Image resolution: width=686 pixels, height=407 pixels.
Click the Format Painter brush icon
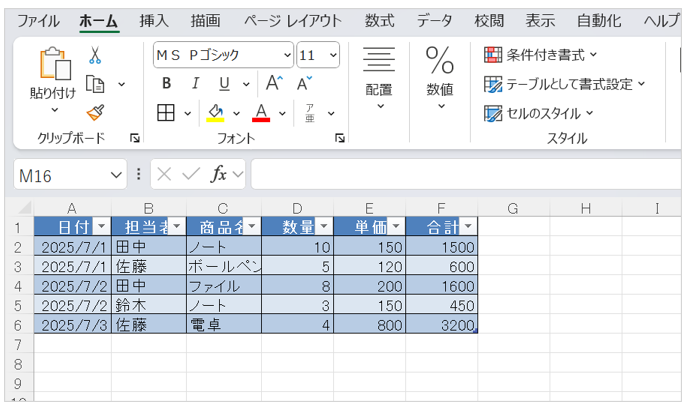click(95, 113)
